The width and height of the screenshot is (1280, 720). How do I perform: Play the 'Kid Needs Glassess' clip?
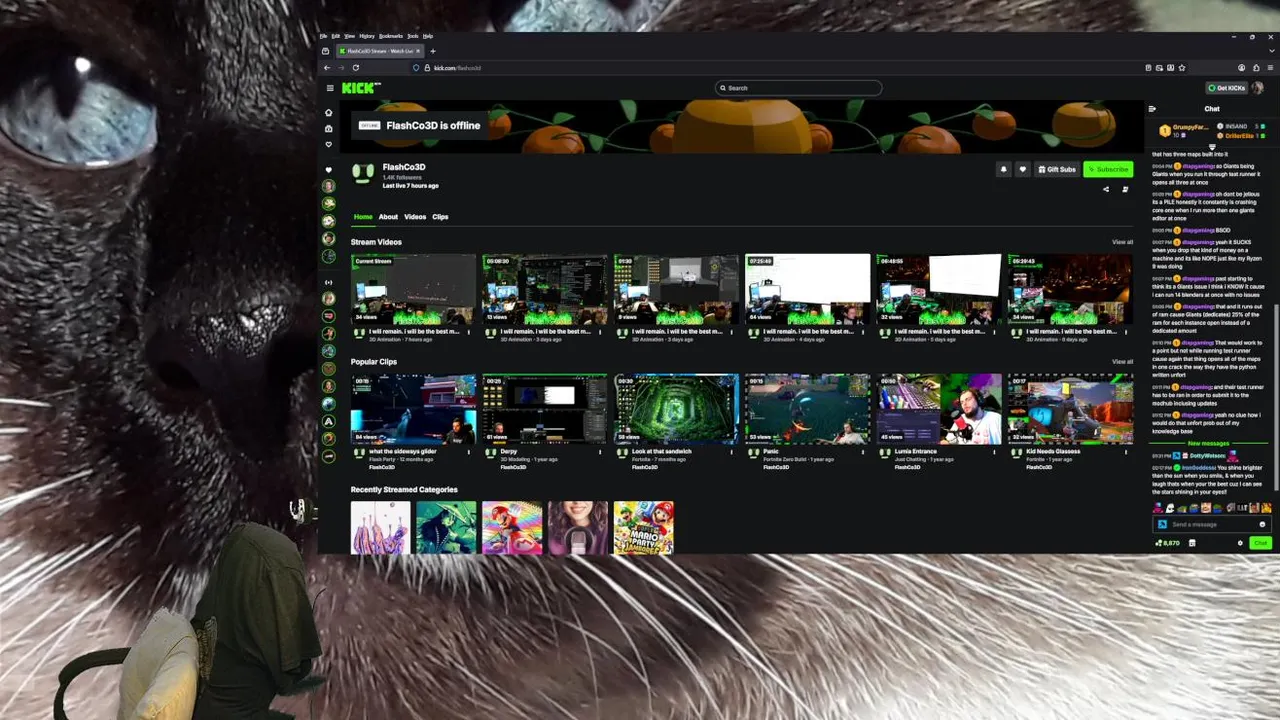pyautogui.click(x=1070, y=409)
